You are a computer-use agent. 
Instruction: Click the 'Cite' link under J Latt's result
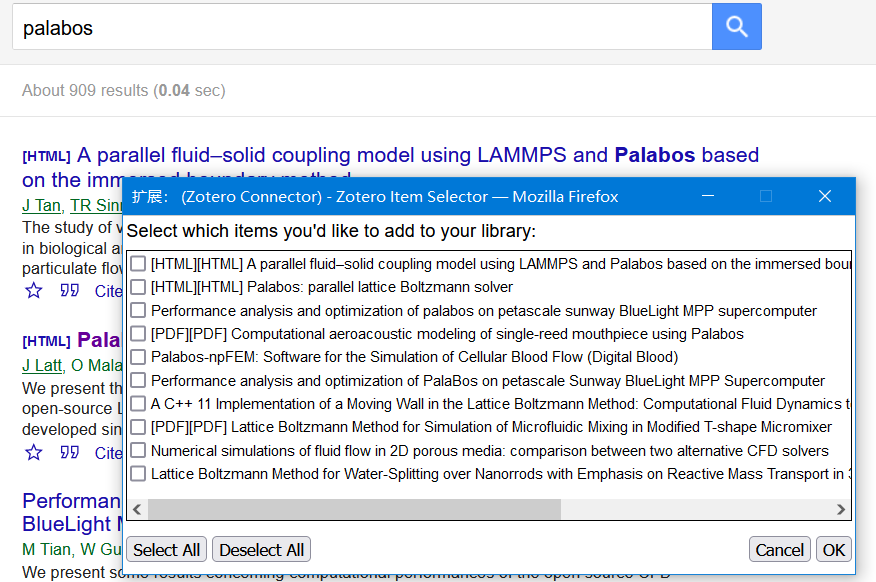[108, 452]
